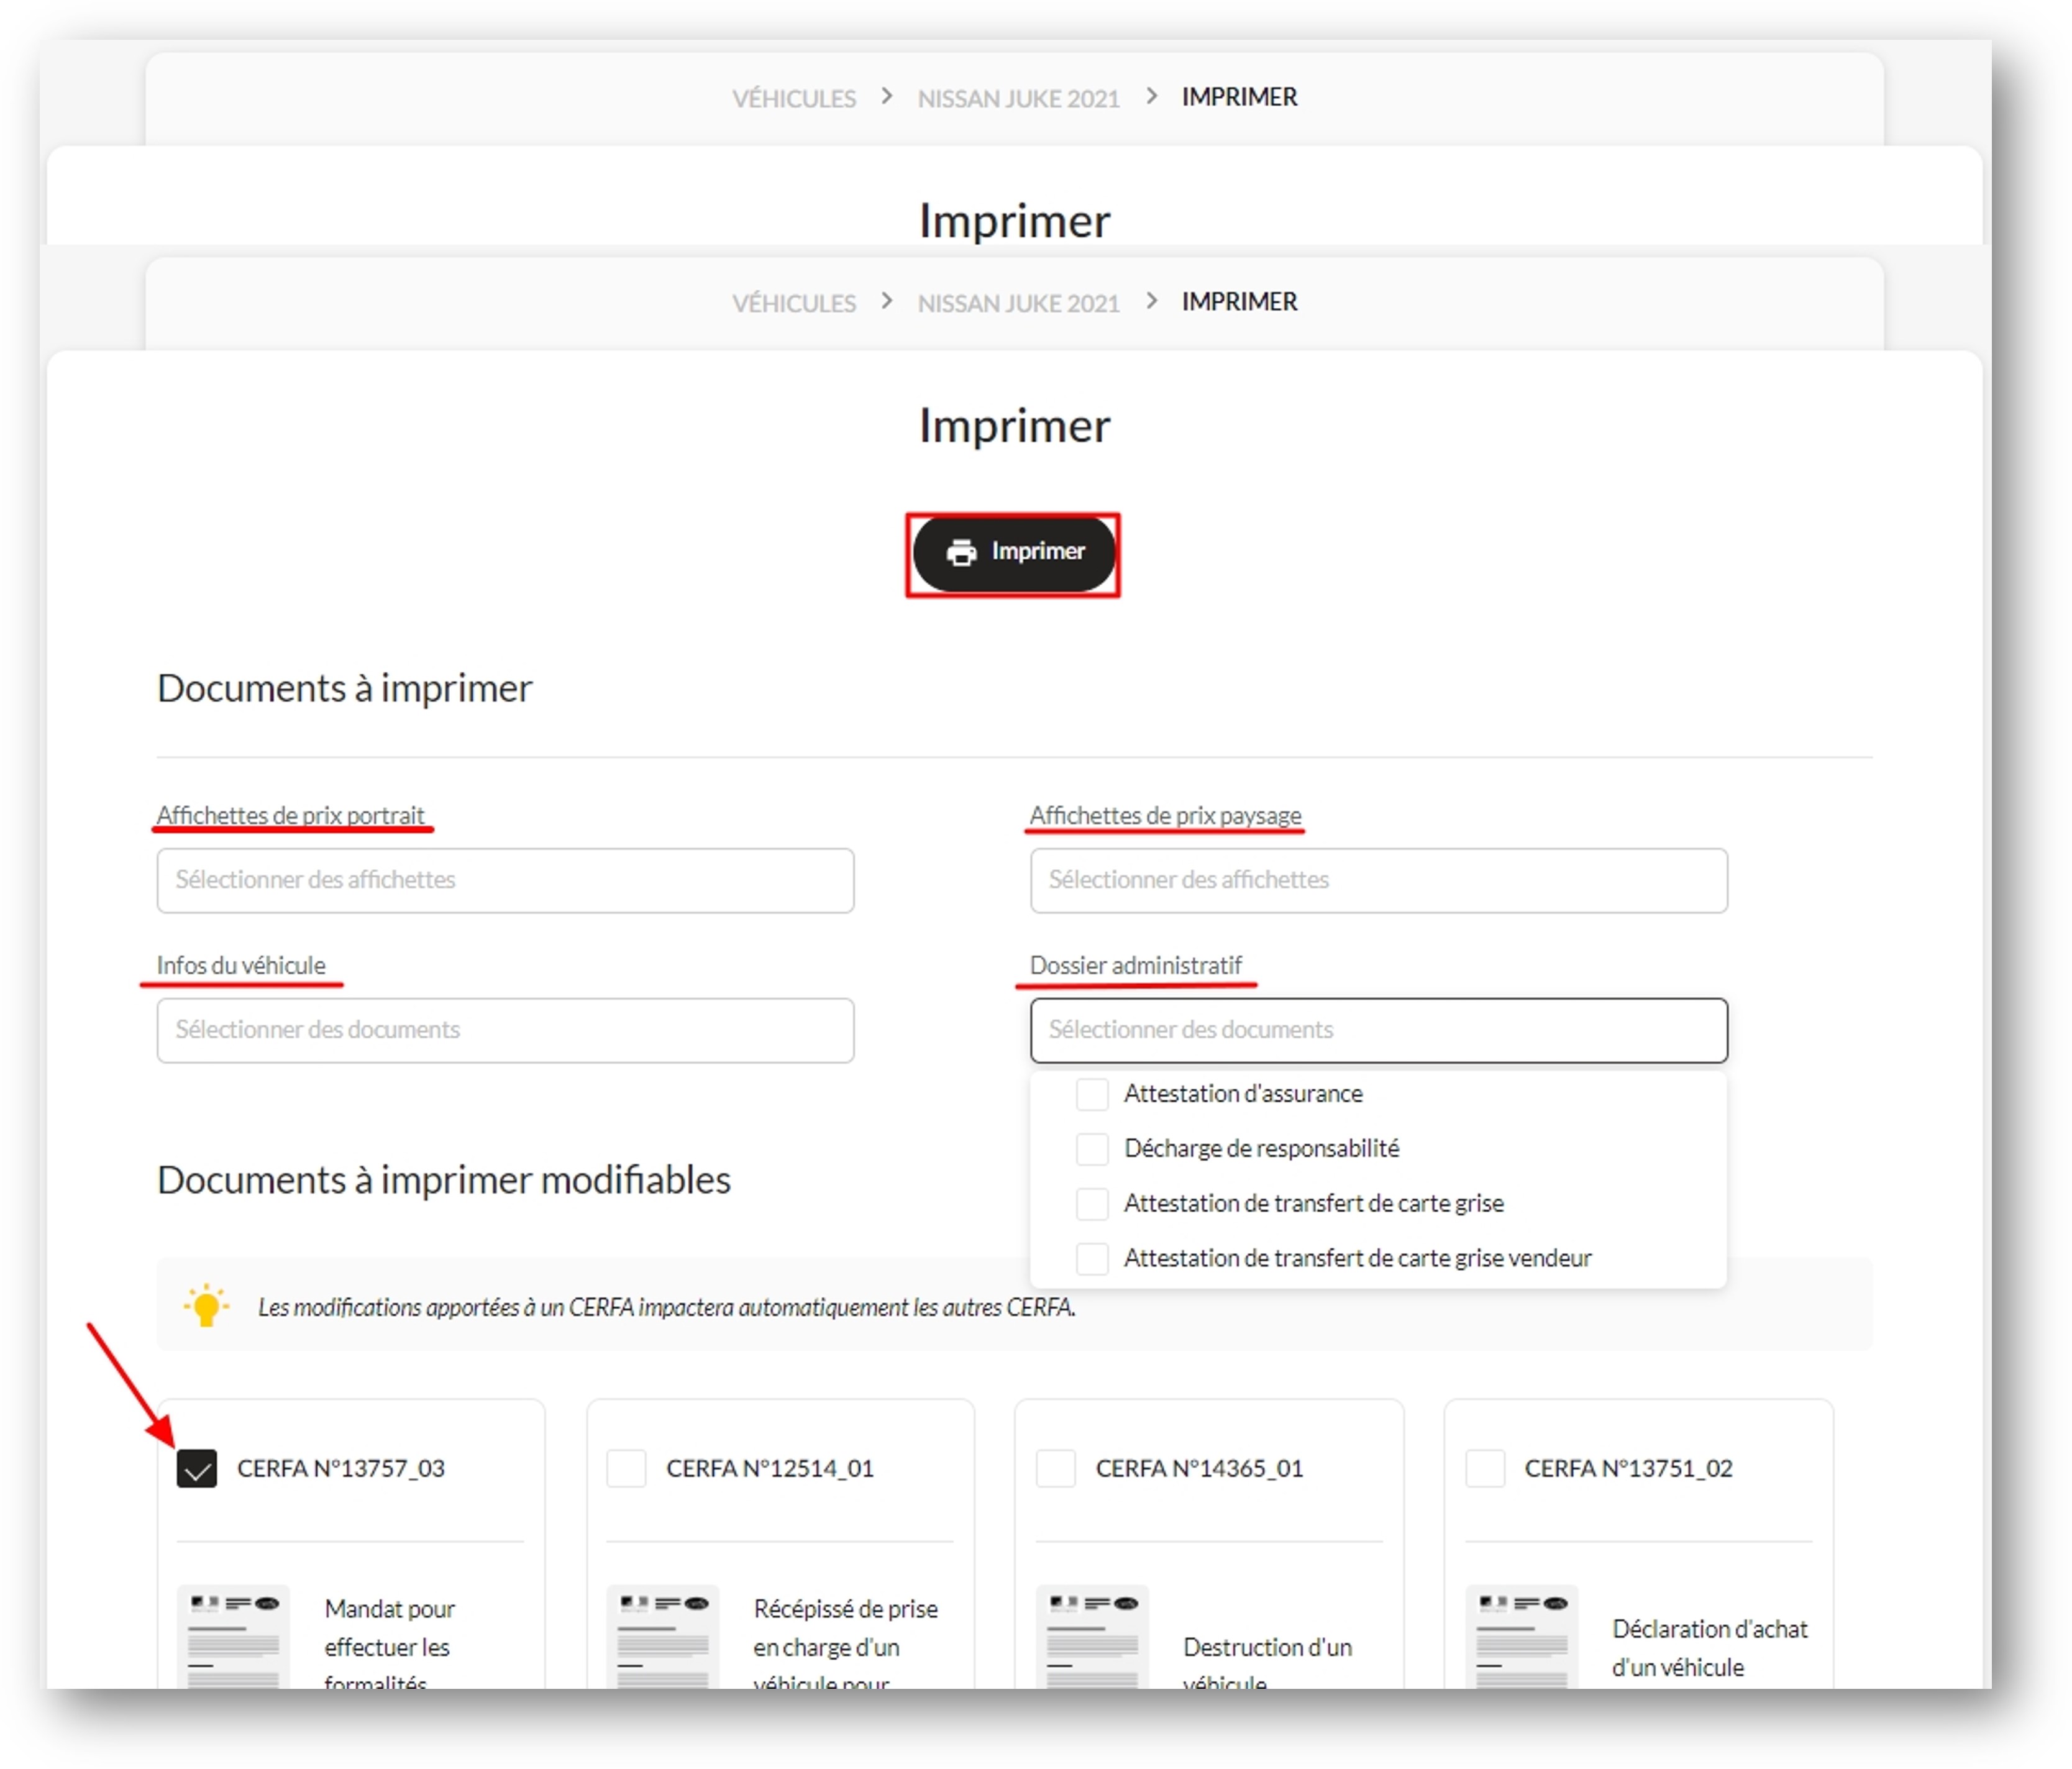The width and height of the screenshot is (2072, 1769).
Task: Go to NISSAN JUKE 2021 in top breadcrumb
Action: point(1018,99)
